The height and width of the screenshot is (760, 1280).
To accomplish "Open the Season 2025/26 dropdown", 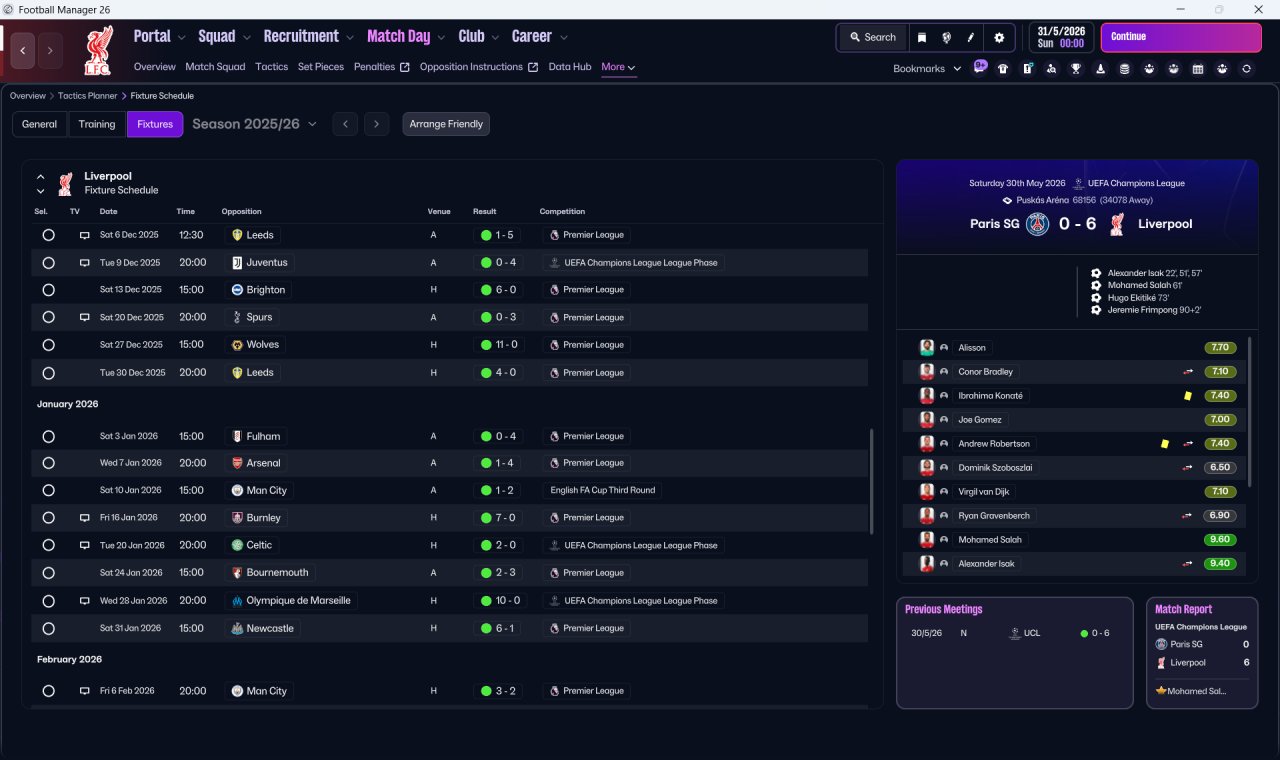I will (x=254, y=124).
